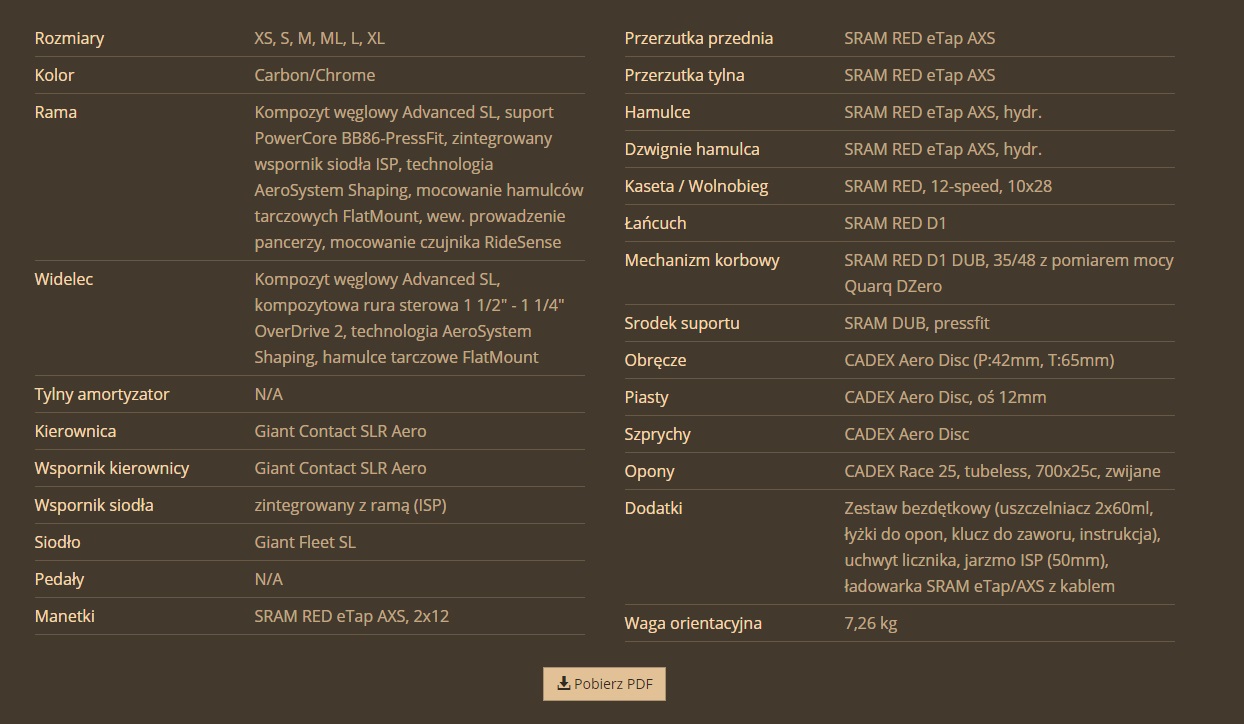Screen dimensions: 1244x724
Task: Click N/A value for Tylny amortyzator
Action: tap(269, 394)
